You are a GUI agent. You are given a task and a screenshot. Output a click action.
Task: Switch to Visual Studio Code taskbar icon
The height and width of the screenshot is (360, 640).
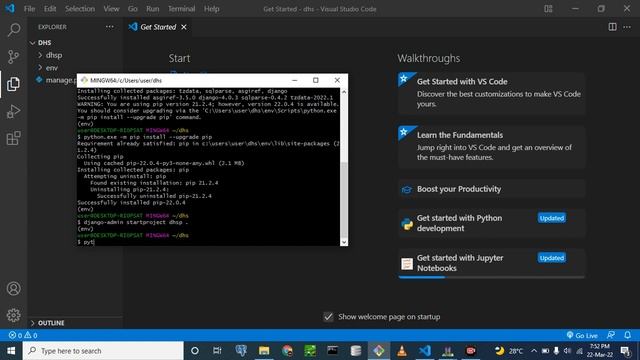tap(425, 351)
